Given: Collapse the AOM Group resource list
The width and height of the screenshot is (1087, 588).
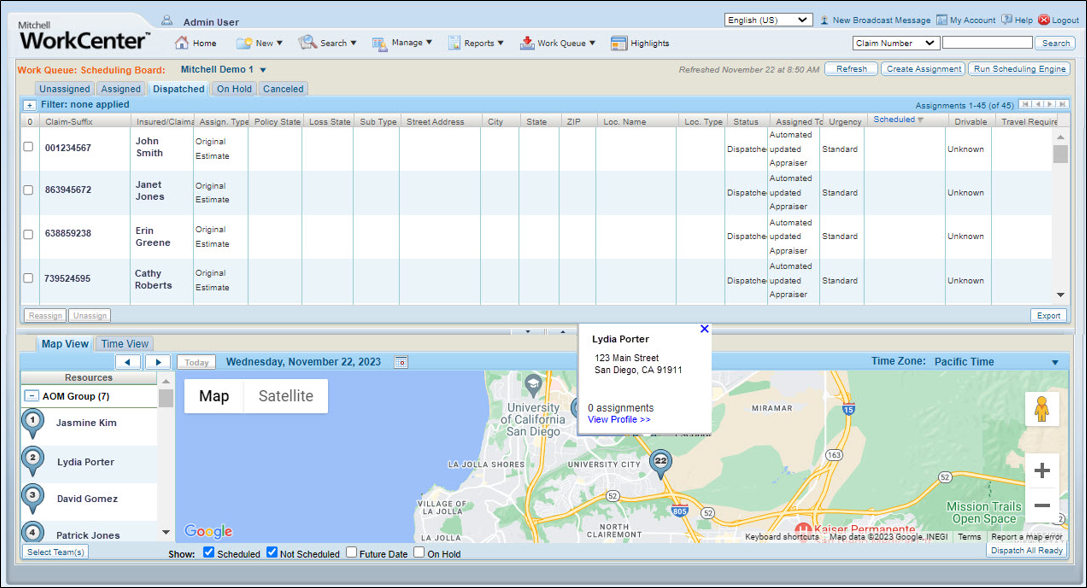Looking at the screenshot, I should pos(32,396).
